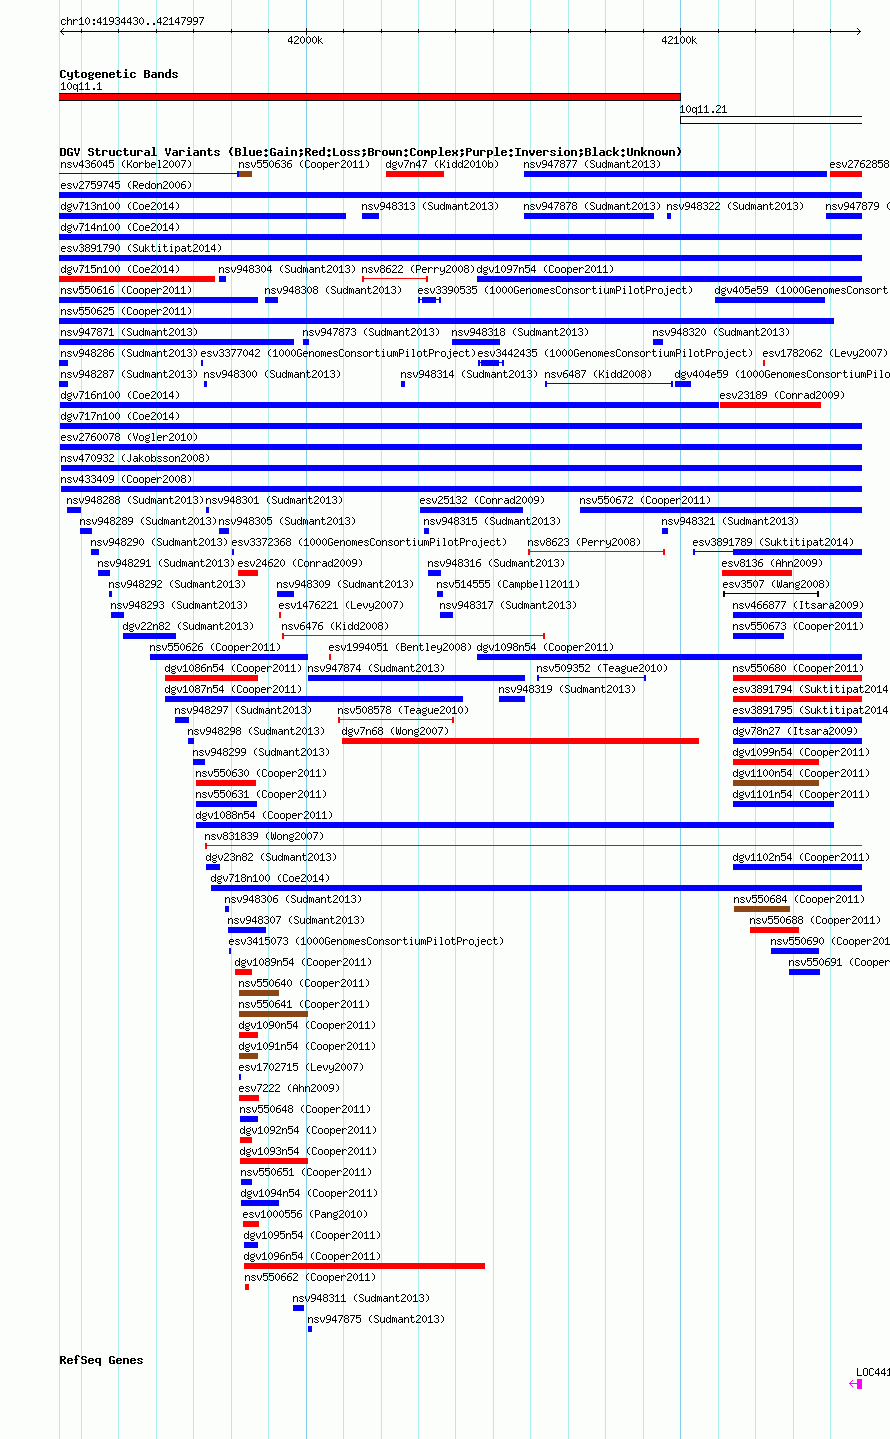
Task: Click the red 10q11.1 band bar
Action: (x=370, y=97)
